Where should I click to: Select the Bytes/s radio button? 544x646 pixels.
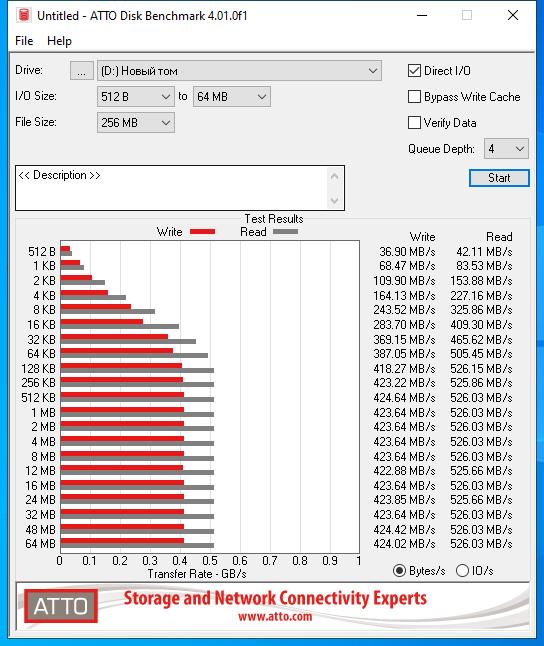pyautogui.click(x=399, y=571)
